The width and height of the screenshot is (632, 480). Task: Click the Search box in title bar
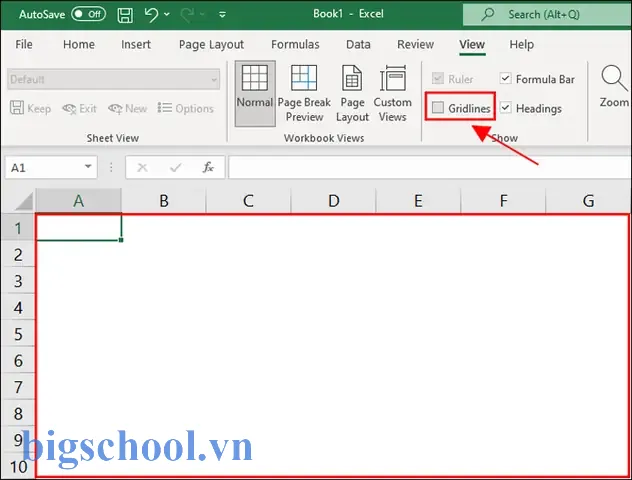coord(547,15)
